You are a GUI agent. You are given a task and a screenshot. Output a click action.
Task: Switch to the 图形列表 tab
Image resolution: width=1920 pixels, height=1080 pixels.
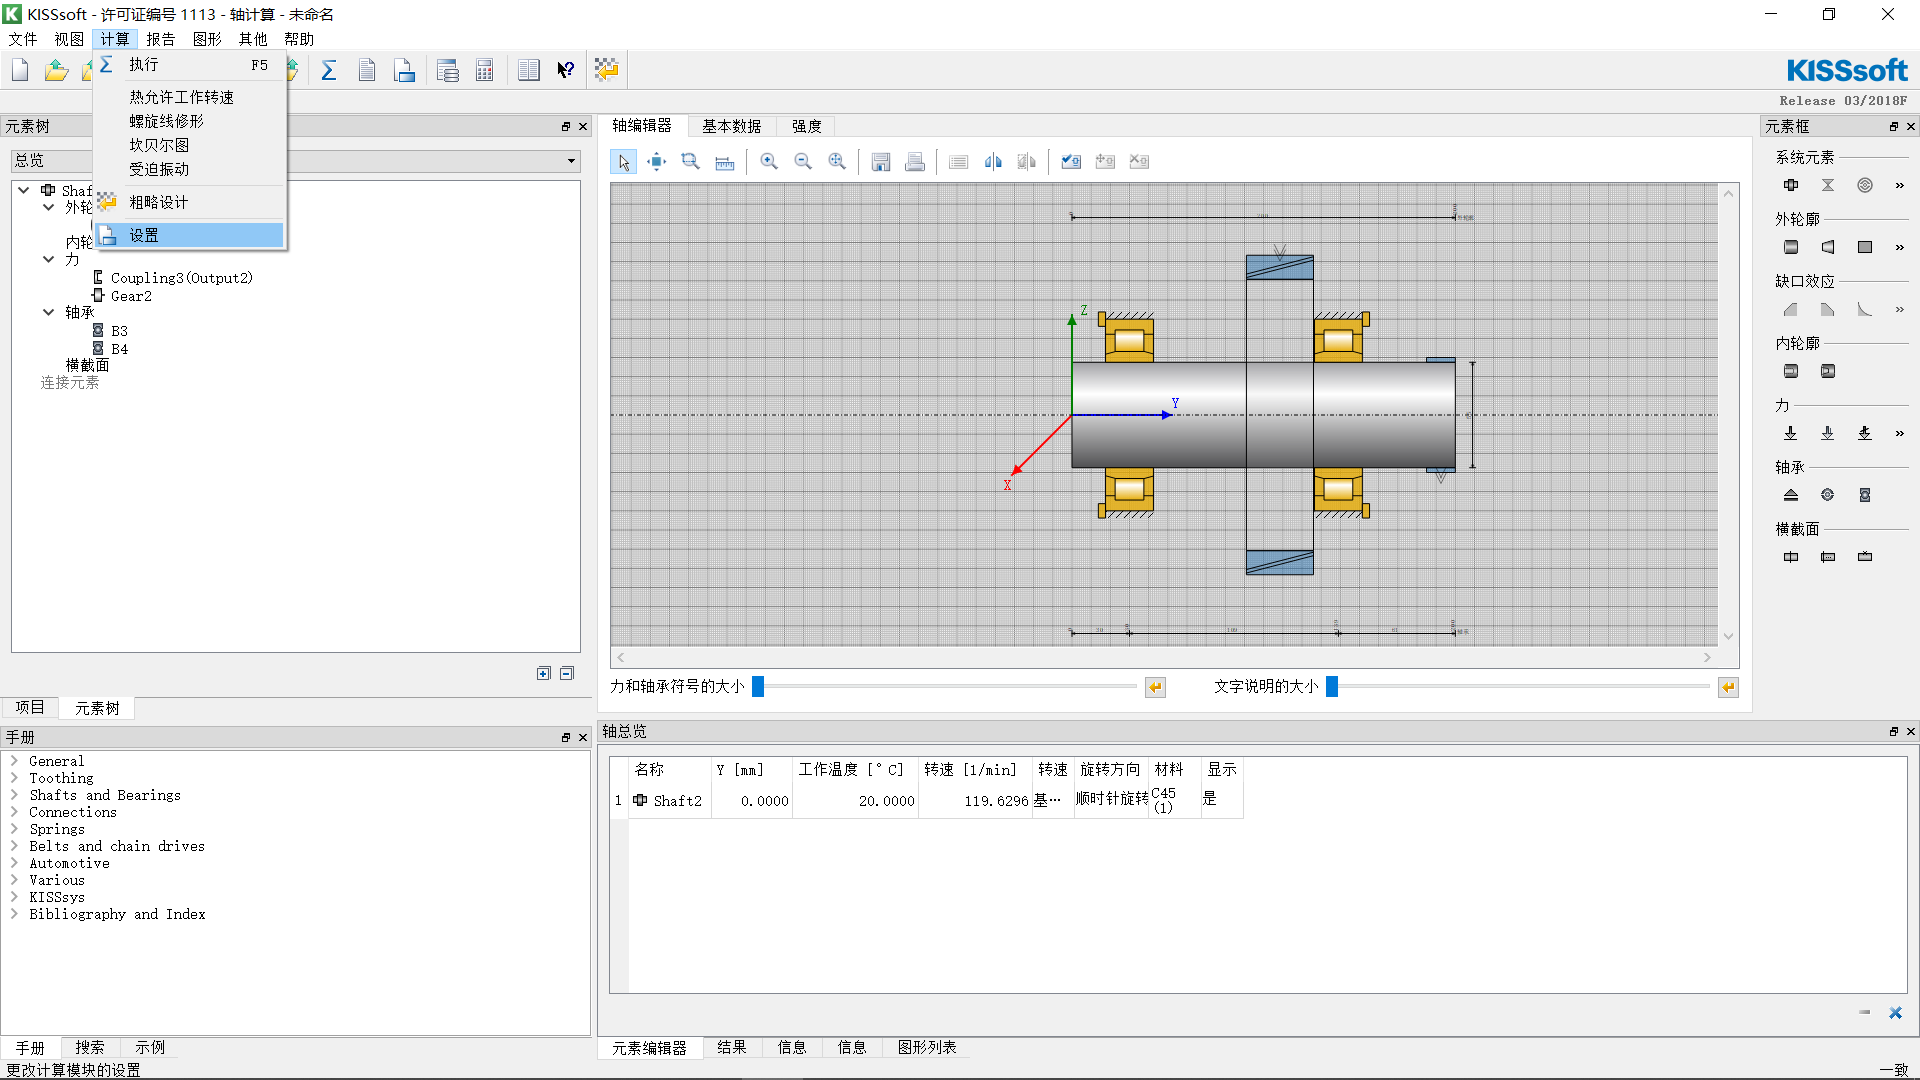coord(926,1047)
